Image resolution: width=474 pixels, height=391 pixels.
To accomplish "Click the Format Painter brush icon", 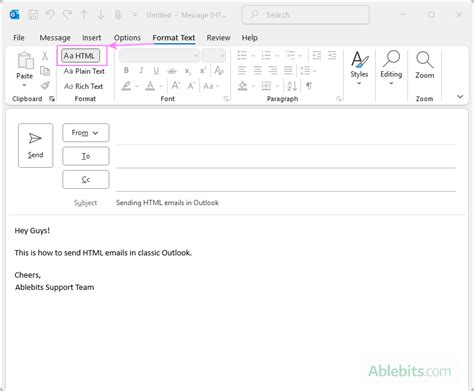I will click(x=45, y=86).
